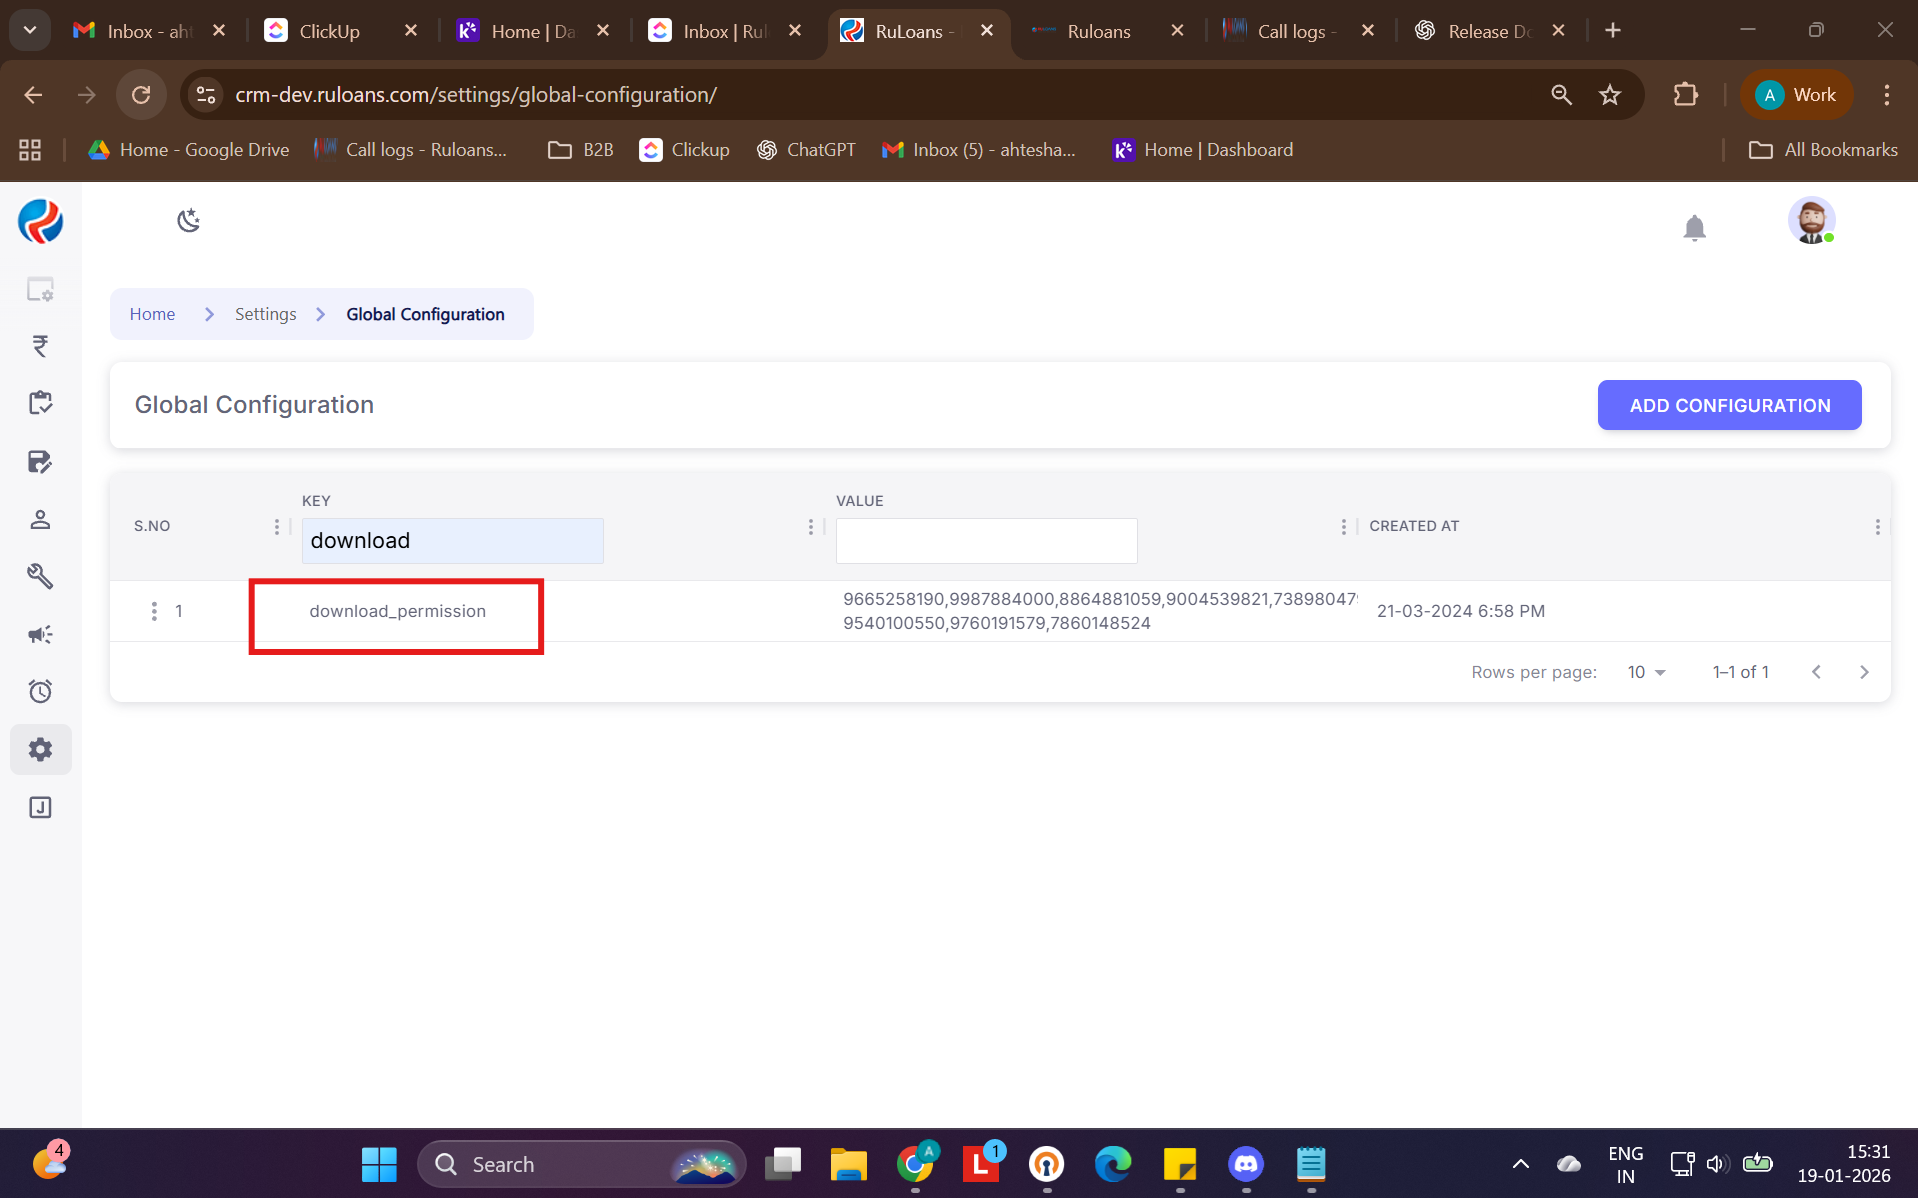Expand the Rows per page dropdown

tap(1646, 672)
